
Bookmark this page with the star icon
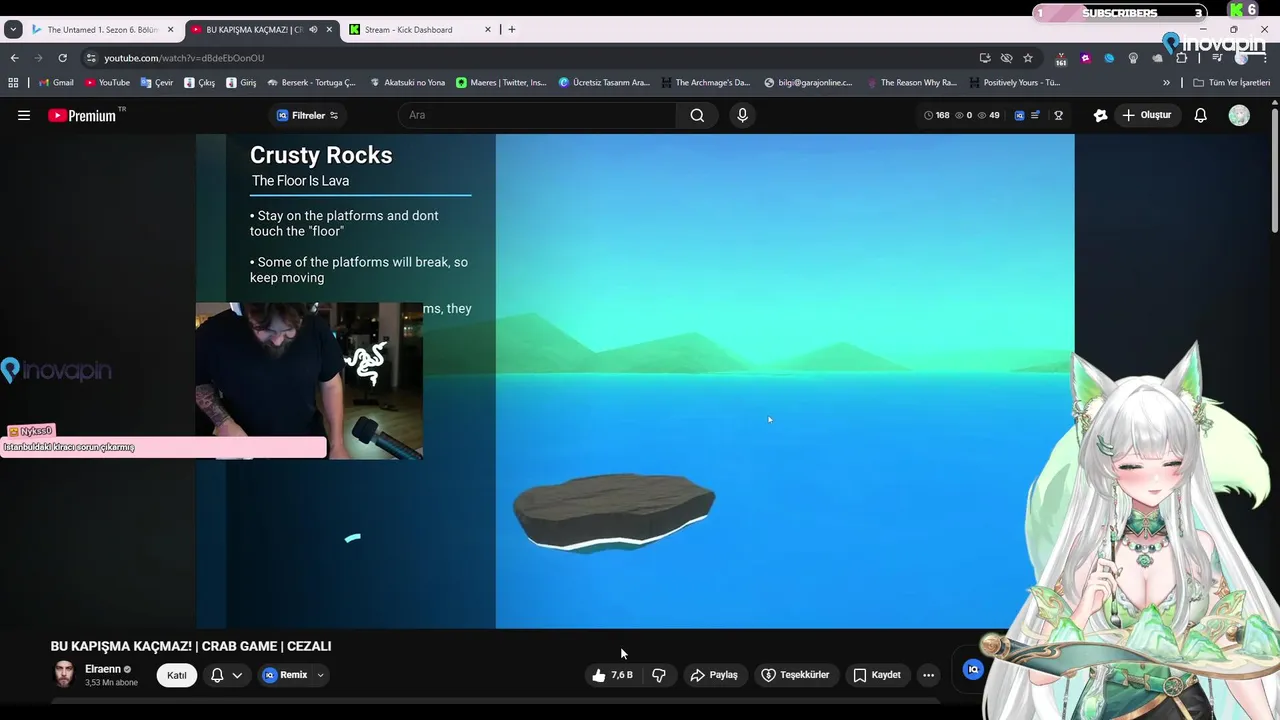[1027, 58]
